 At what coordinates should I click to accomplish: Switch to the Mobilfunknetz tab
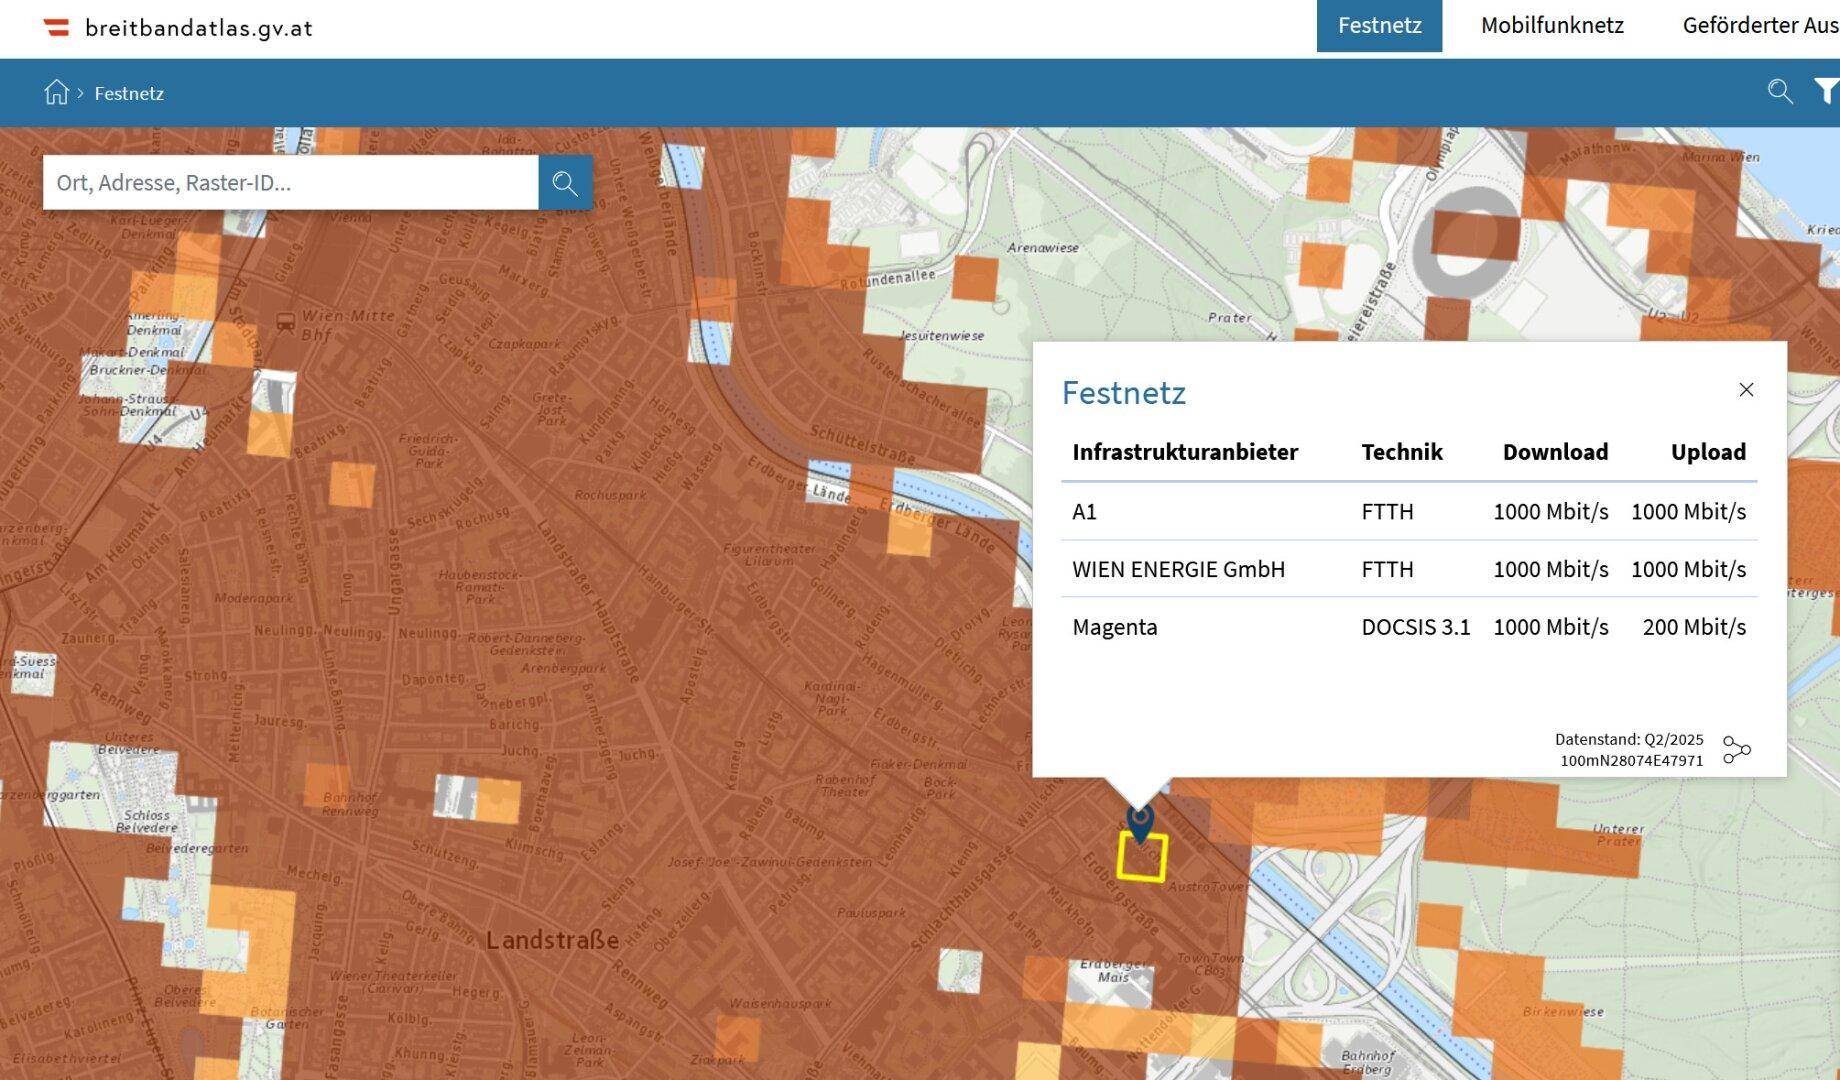coord(1552,26)
